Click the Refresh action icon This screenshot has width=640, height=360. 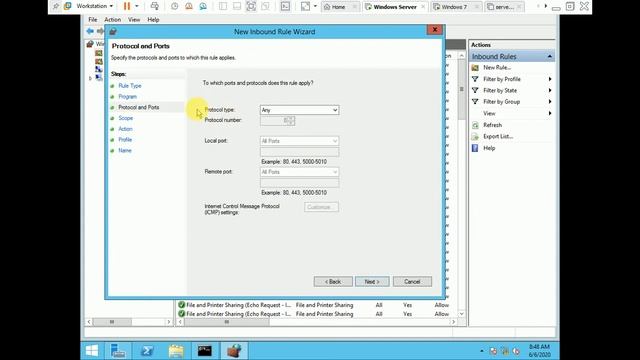click(x=475, y=125)
